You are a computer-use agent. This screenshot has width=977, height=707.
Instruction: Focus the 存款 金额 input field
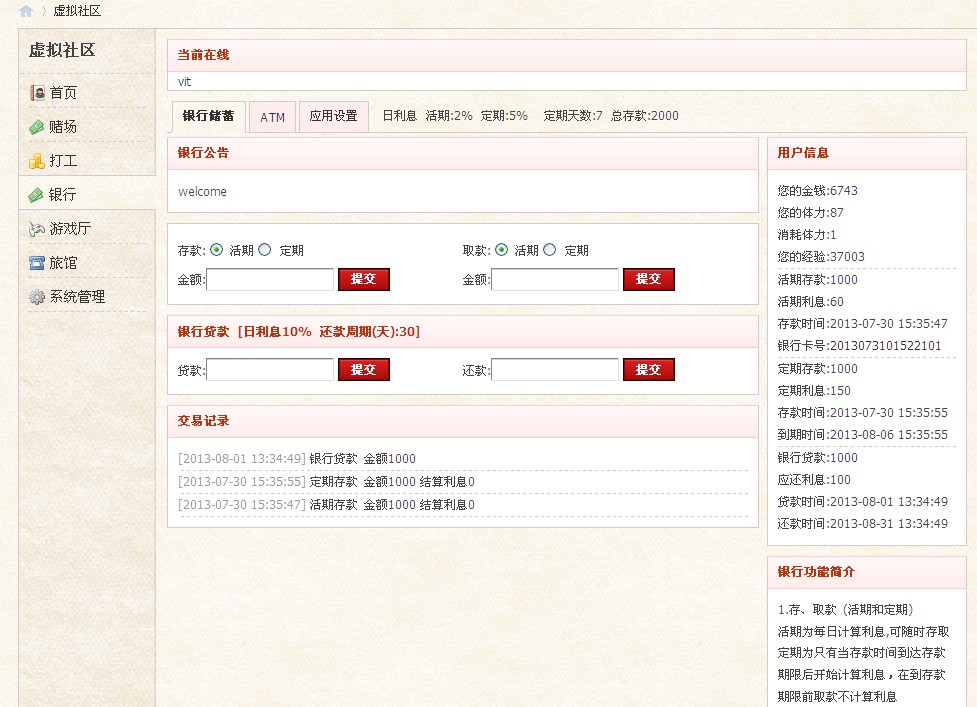pyautogui.click(x=270, y=280)
